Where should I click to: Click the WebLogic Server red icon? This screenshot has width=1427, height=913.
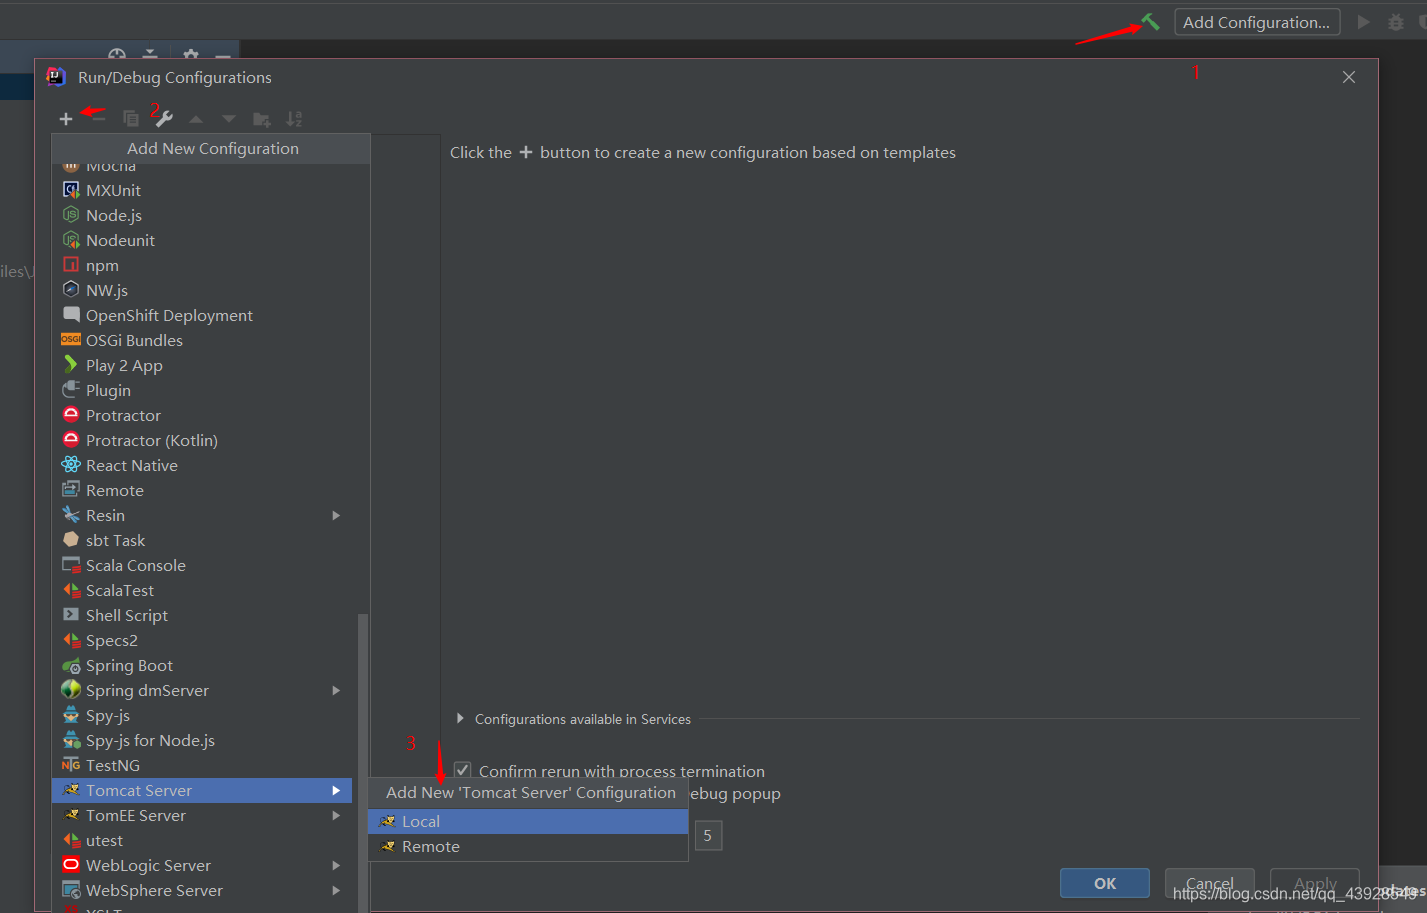pos(71,865)
